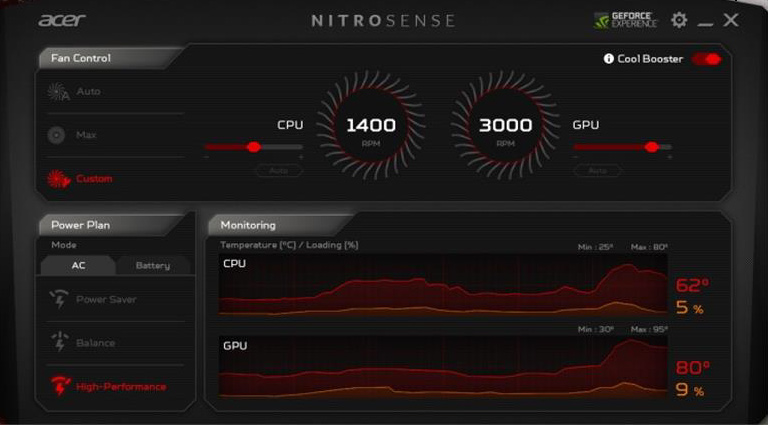768x425 pixels.
Task: Toggle the Cool Booster switch
Action: click(707, 59)
